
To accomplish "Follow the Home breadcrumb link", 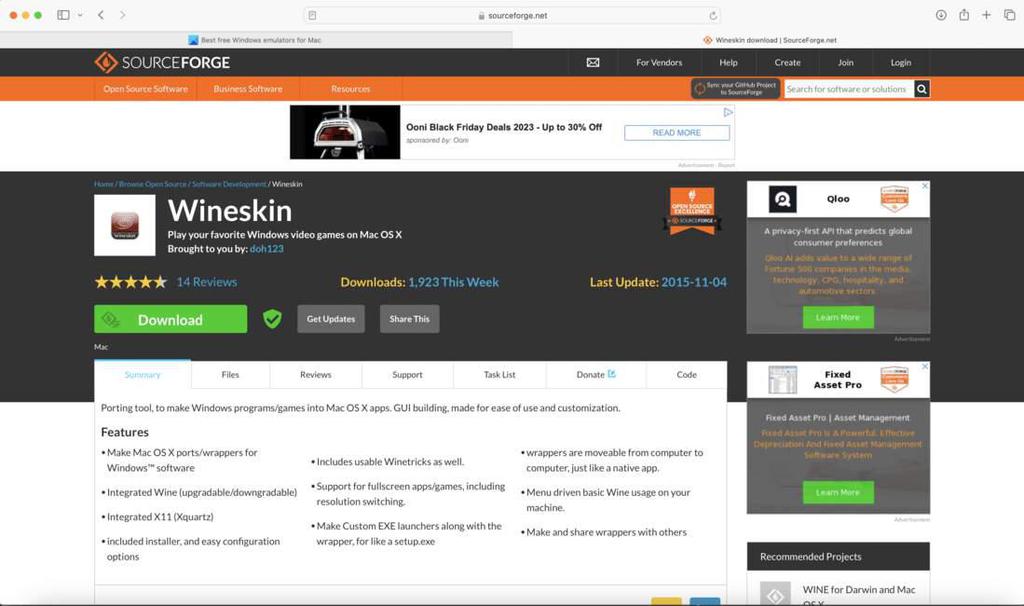I will click(x=103, y=184).
